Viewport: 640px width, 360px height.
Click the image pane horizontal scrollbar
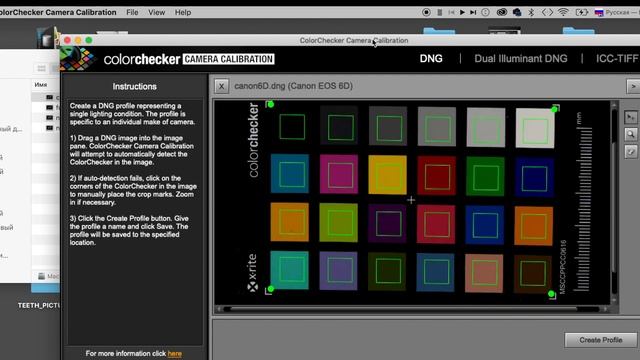coord(412,309)
